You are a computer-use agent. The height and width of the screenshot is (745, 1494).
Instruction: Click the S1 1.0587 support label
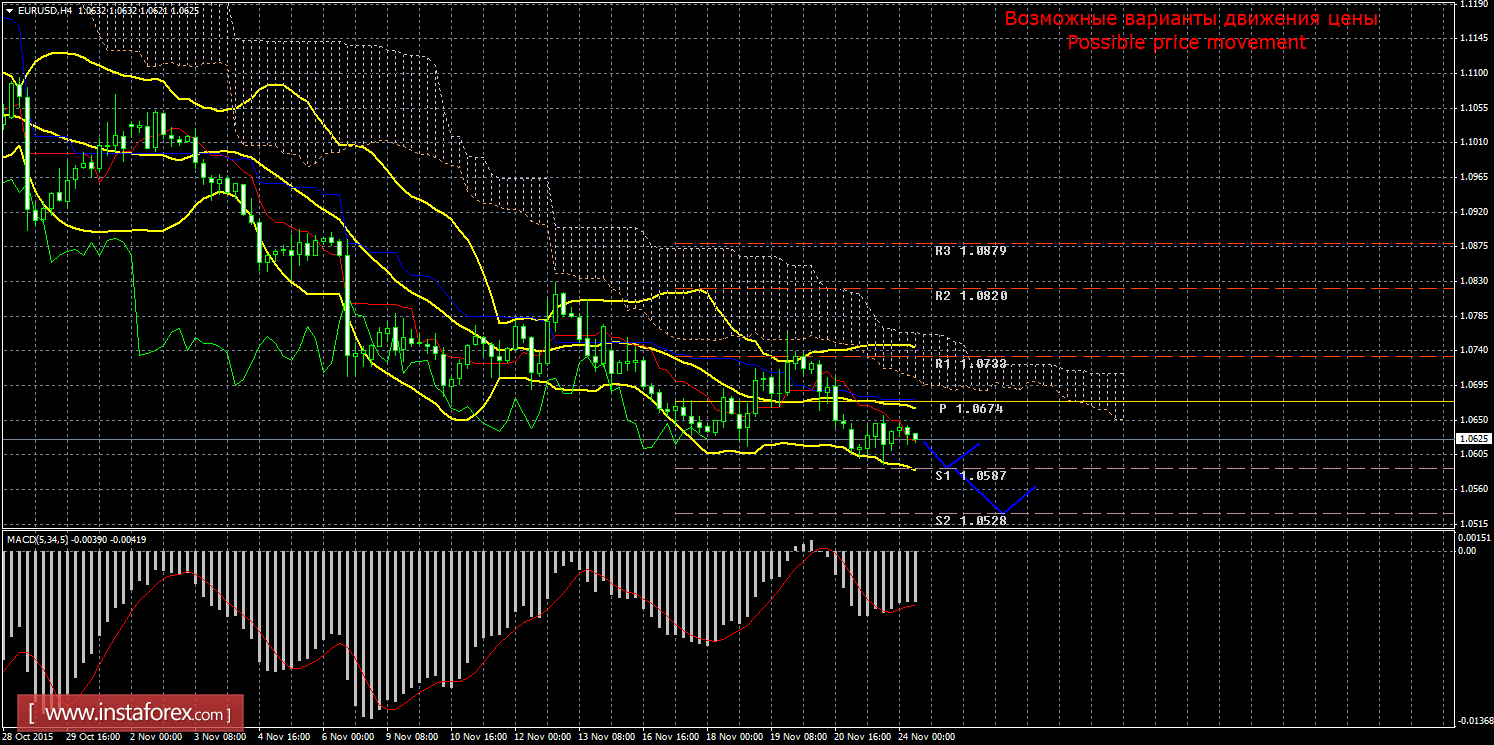point(970,476)
